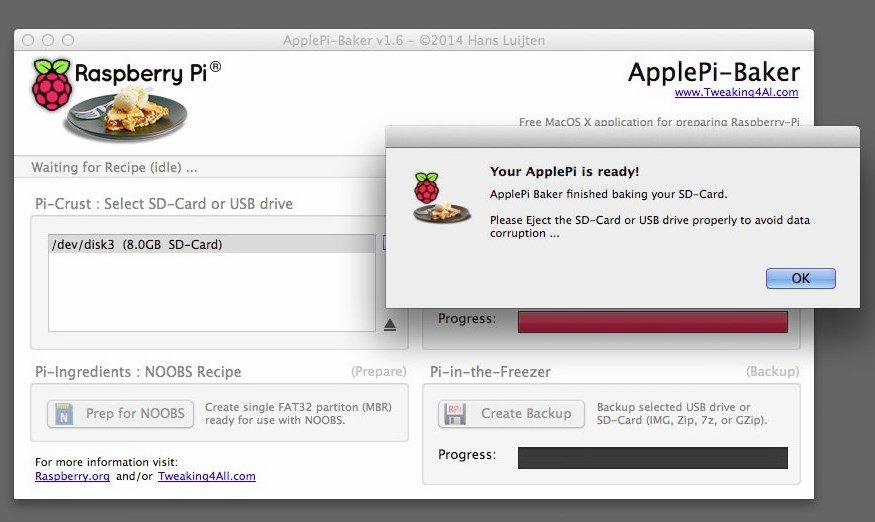The image size is (875, 522).
Task: Click the 'Pi-Ingredients : NOOBS Recipe' label
Action: 138,372
